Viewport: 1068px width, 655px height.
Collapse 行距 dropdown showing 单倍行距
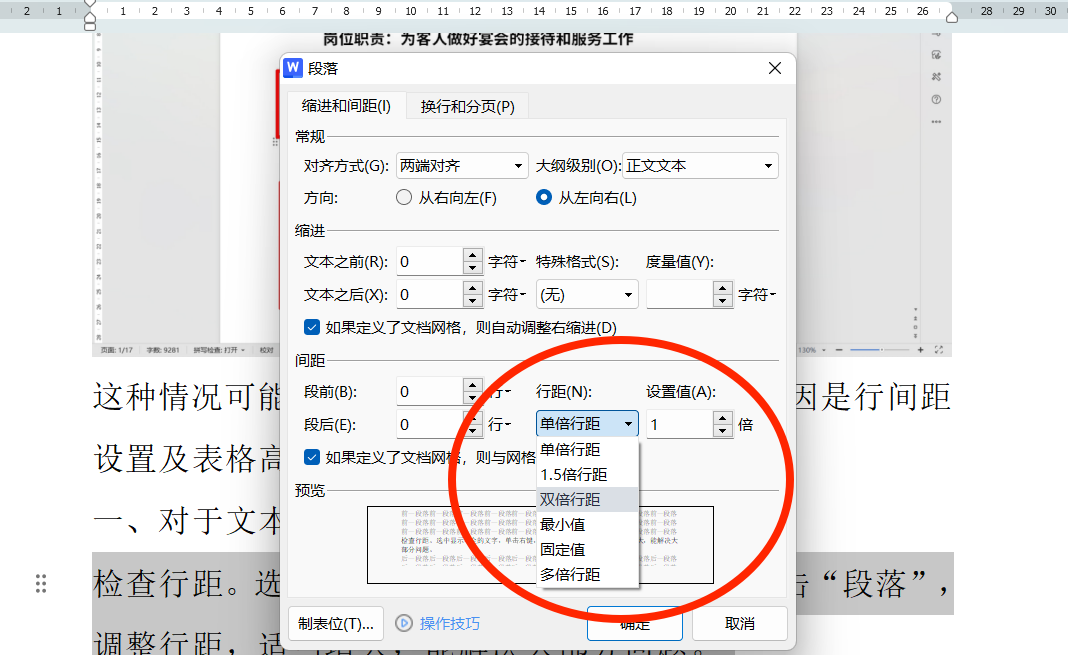587,424
